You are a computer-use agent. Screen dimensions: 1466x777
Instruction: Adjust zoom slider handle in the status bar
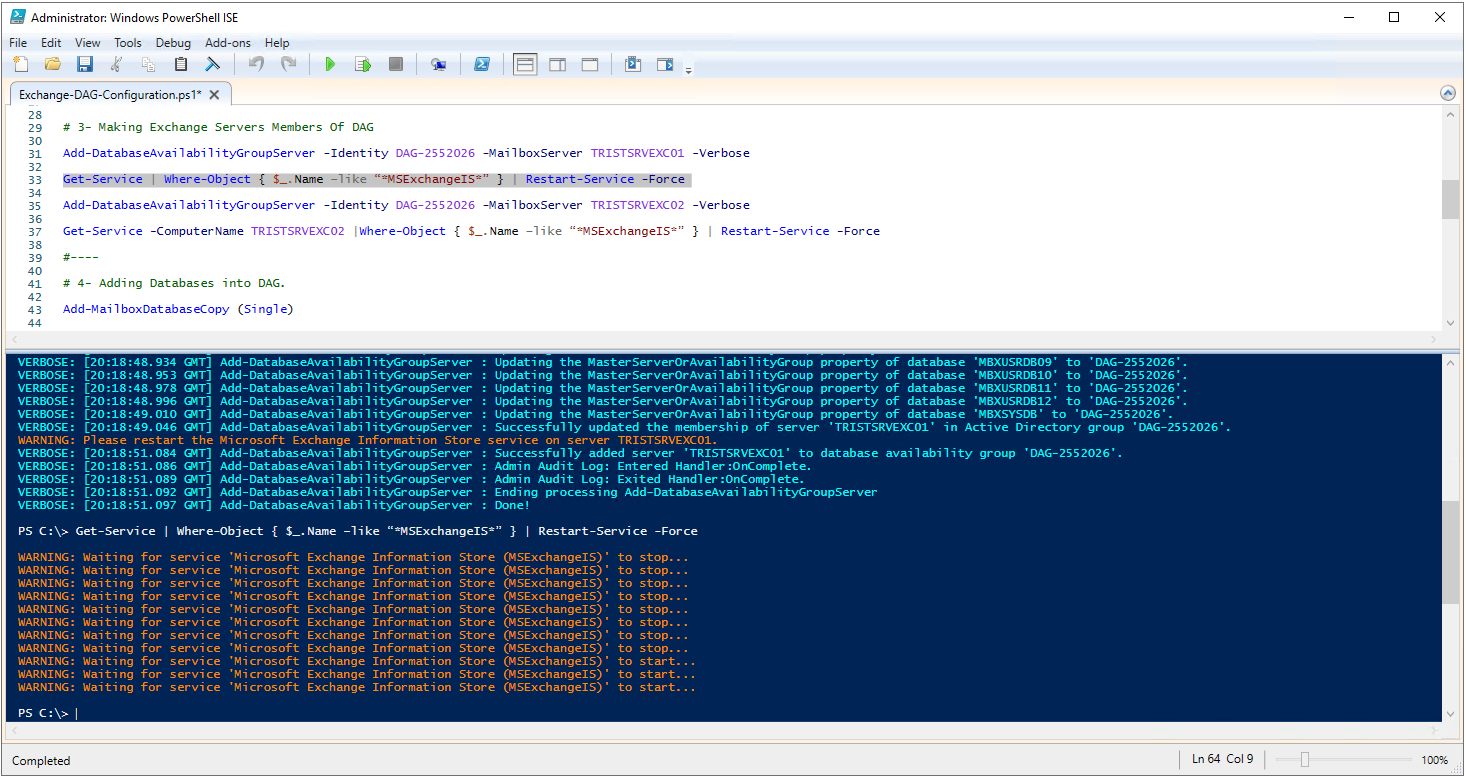click(x=1305, y=760)
